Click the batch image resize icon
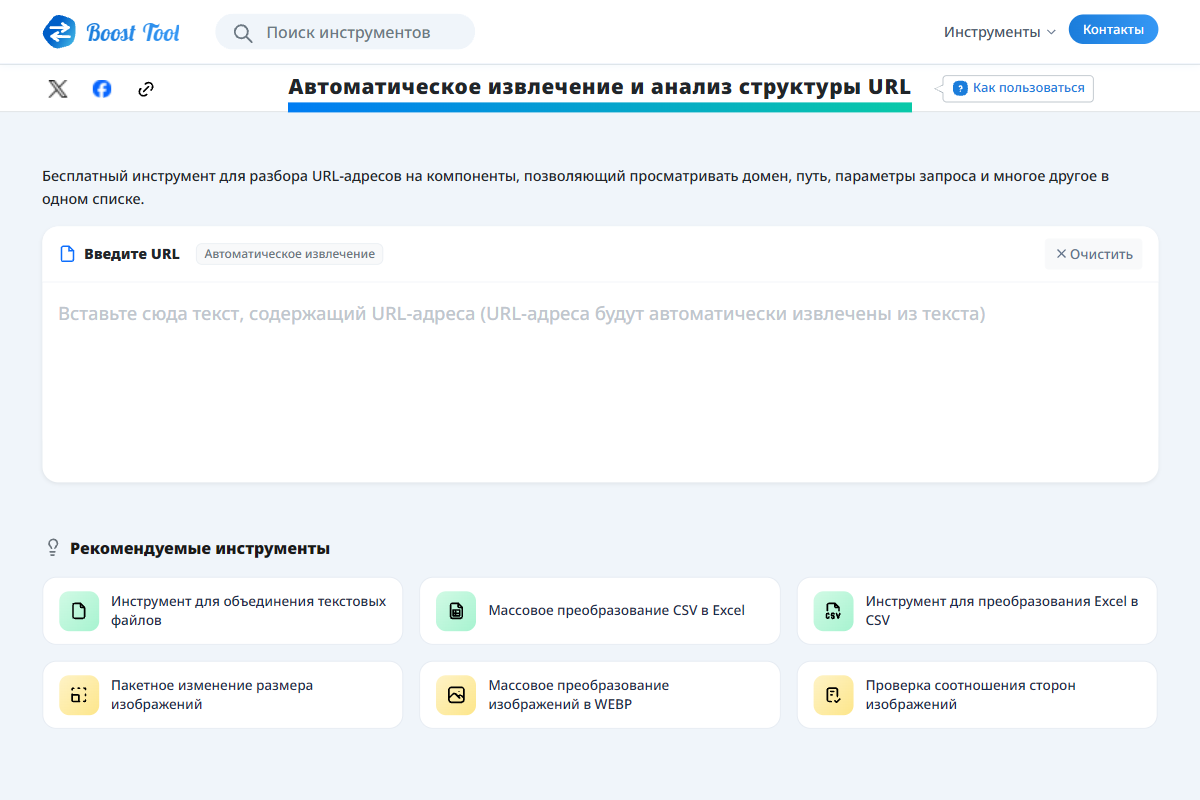1200x800 pixels. click(79, 695)
